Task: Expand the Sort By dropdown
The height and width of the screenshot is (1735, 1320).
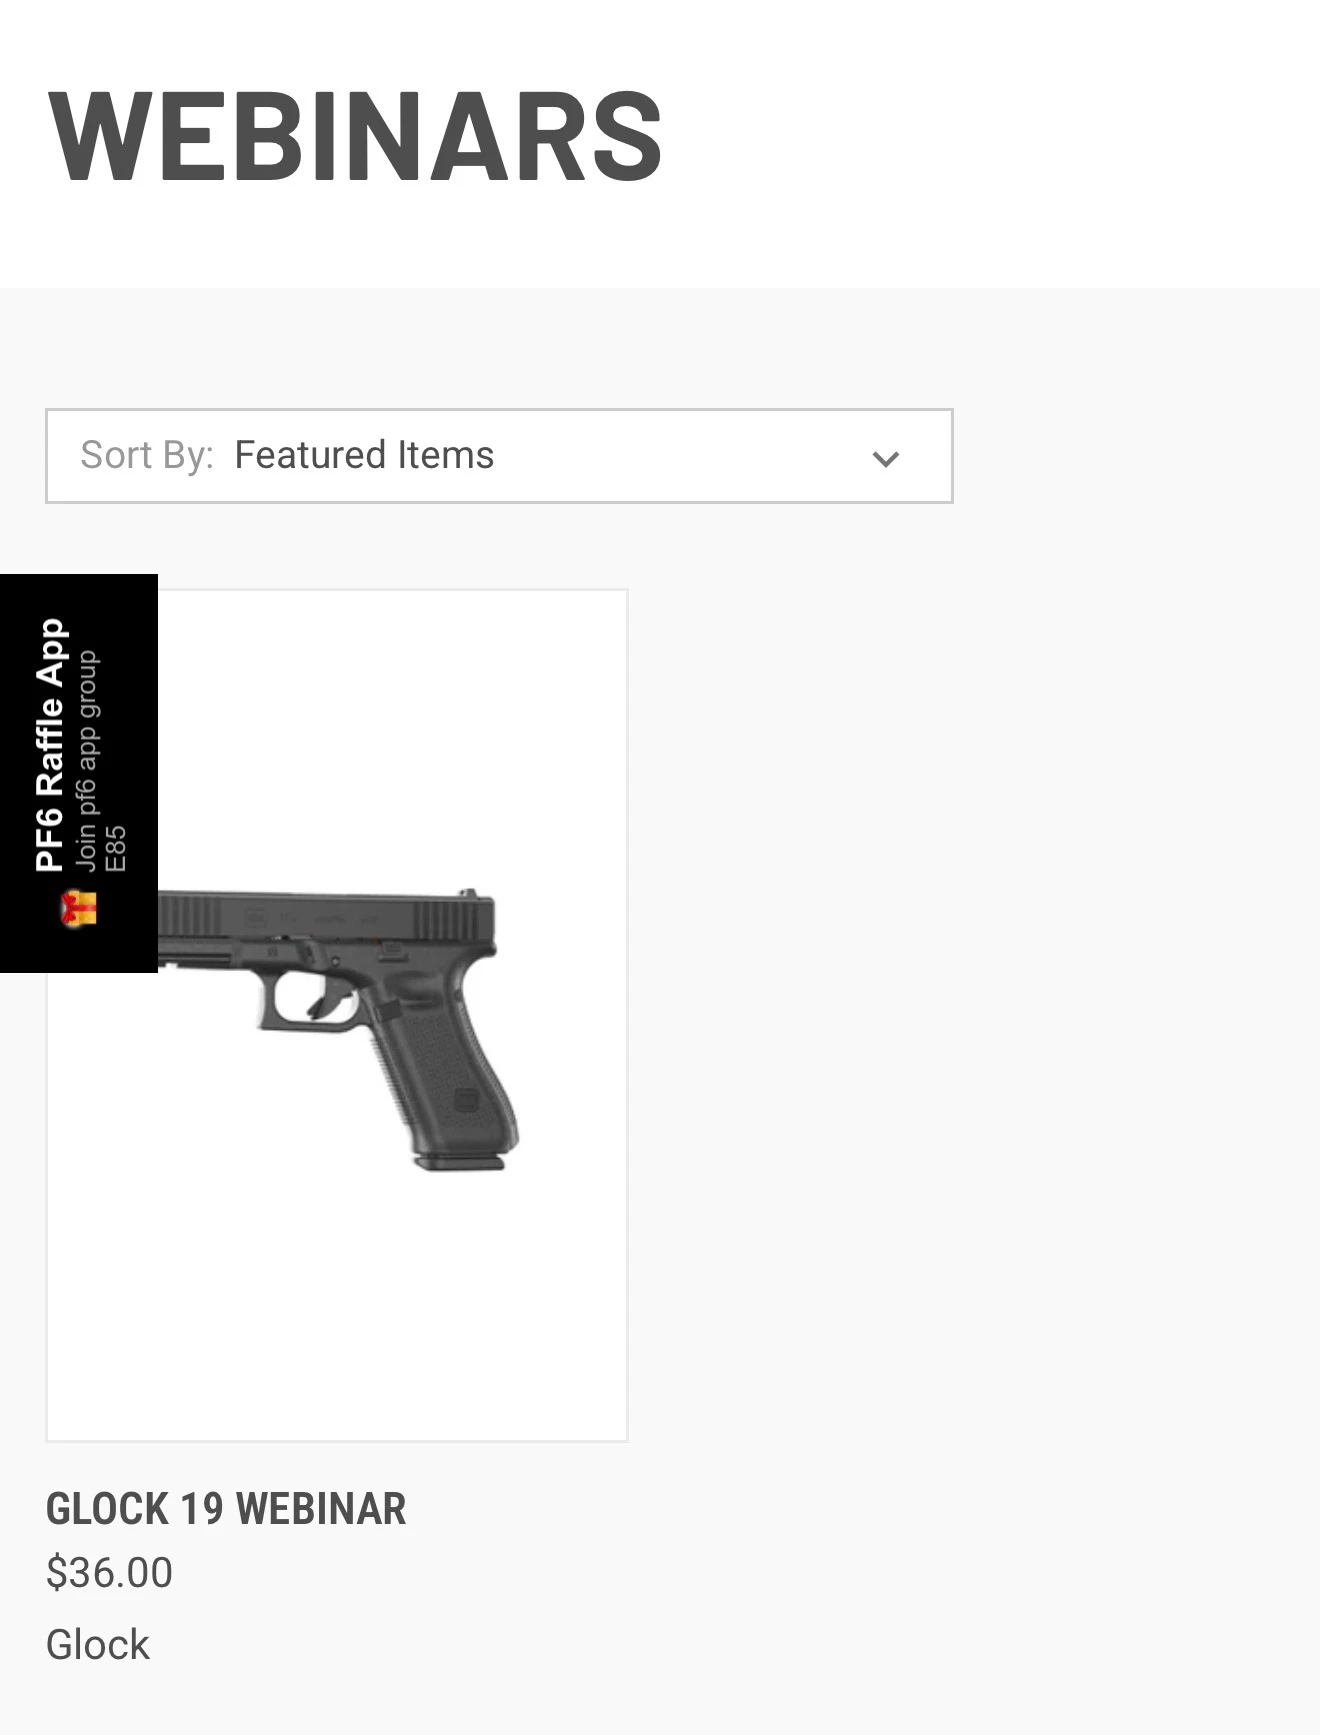Action: 499,456
